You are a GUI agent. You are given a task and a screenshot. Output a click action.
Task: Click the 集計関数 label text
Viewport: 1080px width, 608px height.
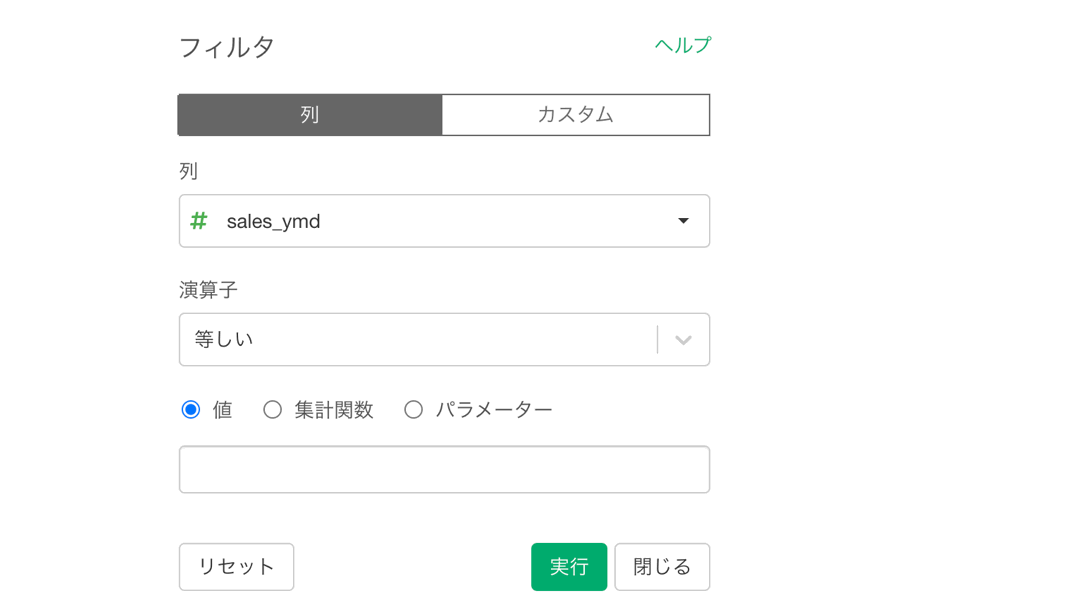334,410
